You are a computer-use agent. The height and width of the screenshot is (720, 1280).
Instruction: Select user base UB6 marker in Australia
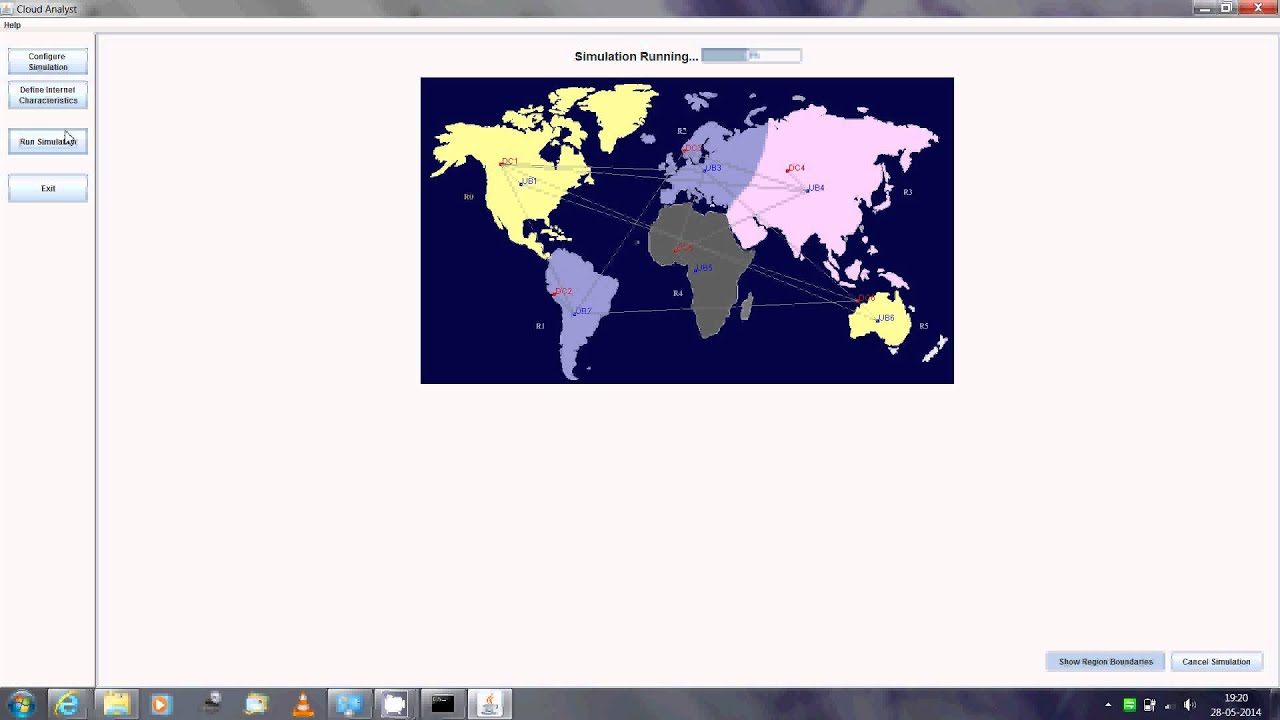[x=885, y=318]
